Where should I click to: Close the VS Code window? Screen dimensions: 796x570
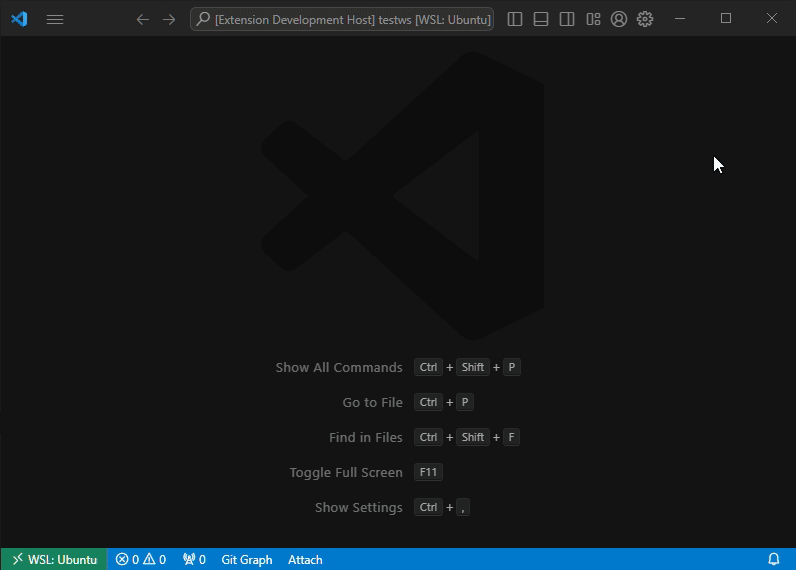(x=772, y=19)
